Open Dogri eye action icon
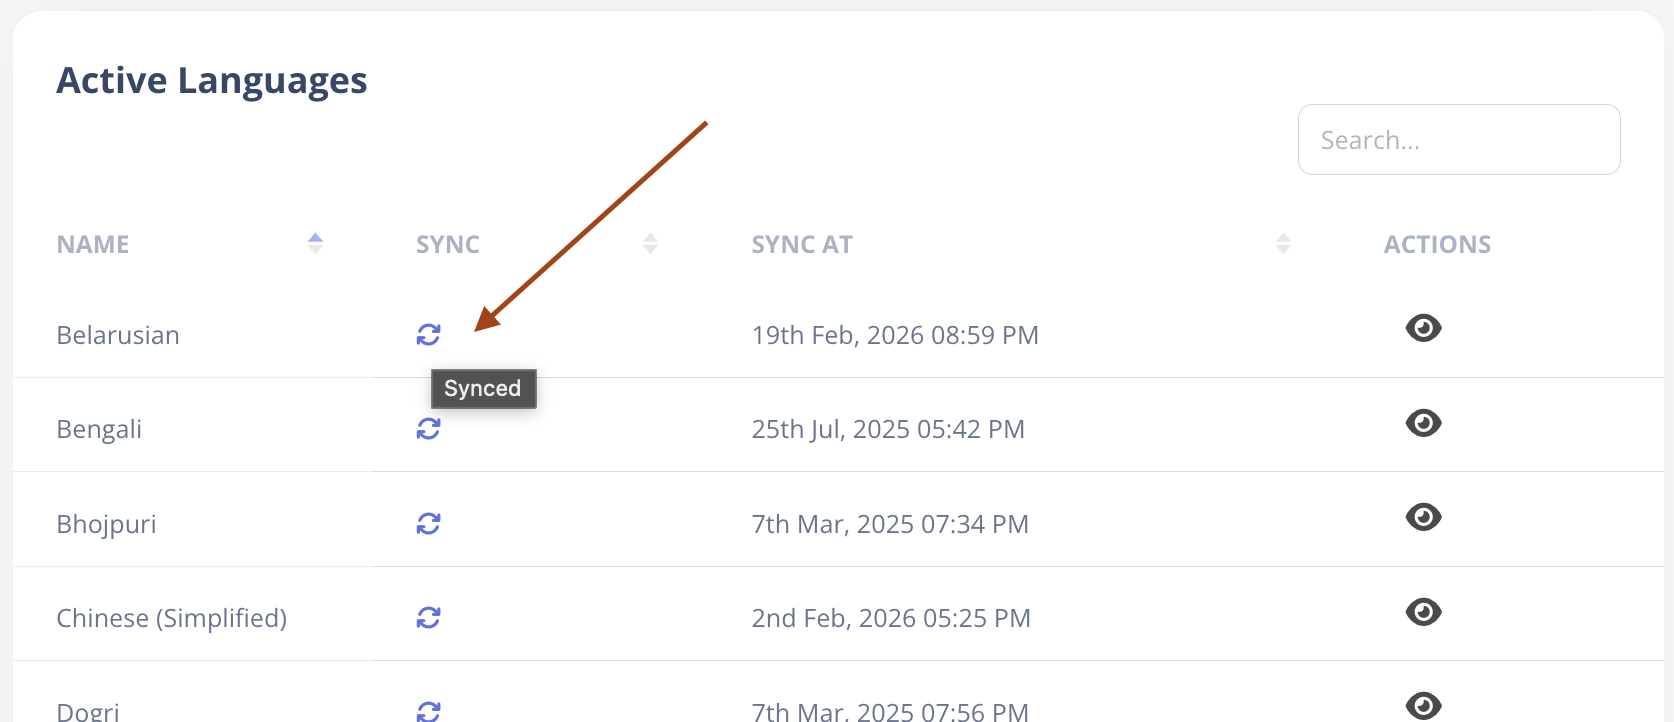This screenshot has width=1674, height=722. (1423, 706)
